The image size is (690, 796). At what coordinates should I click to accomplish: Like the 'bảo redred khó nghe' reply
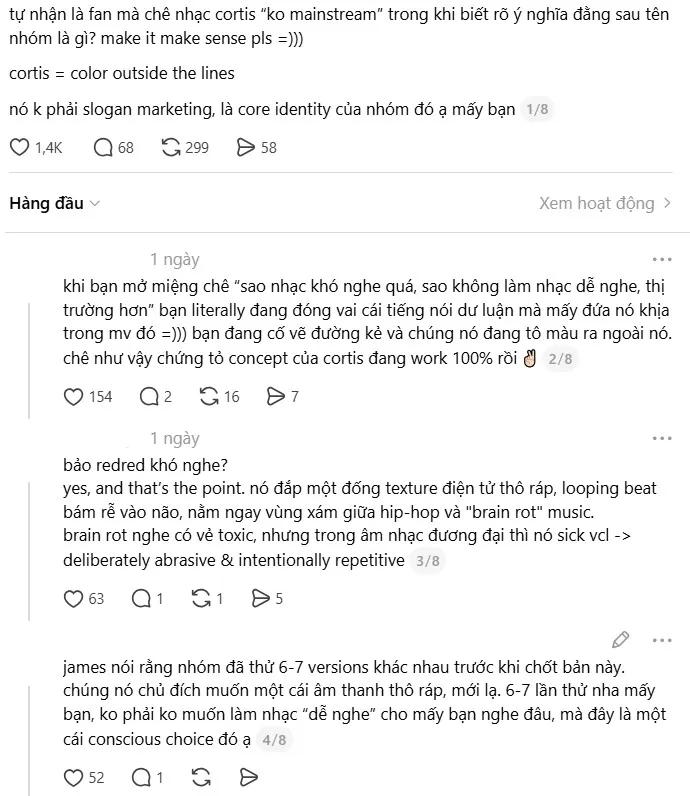point(73,599)
